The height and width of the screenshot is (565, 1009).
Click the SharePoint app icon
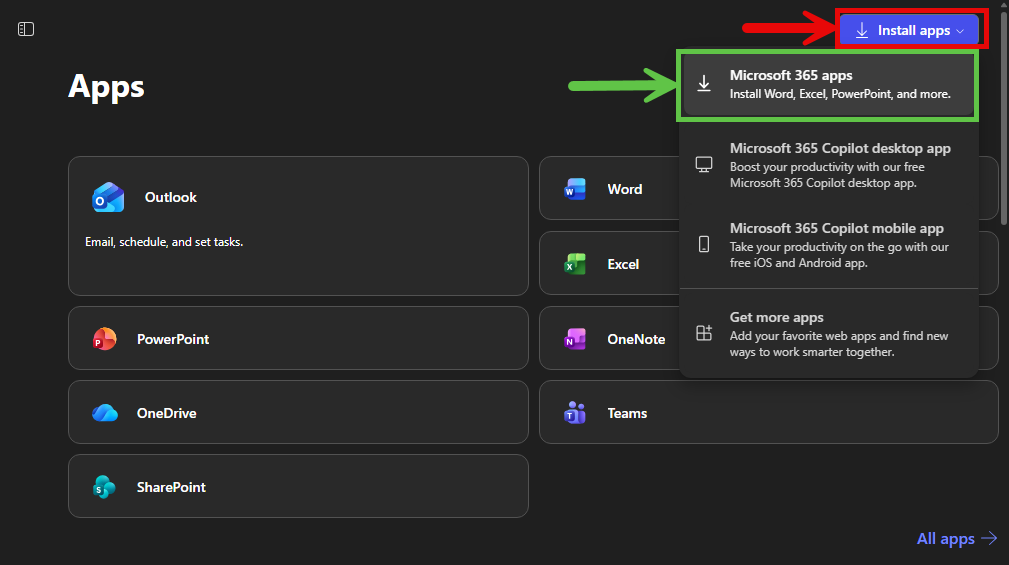104,487
